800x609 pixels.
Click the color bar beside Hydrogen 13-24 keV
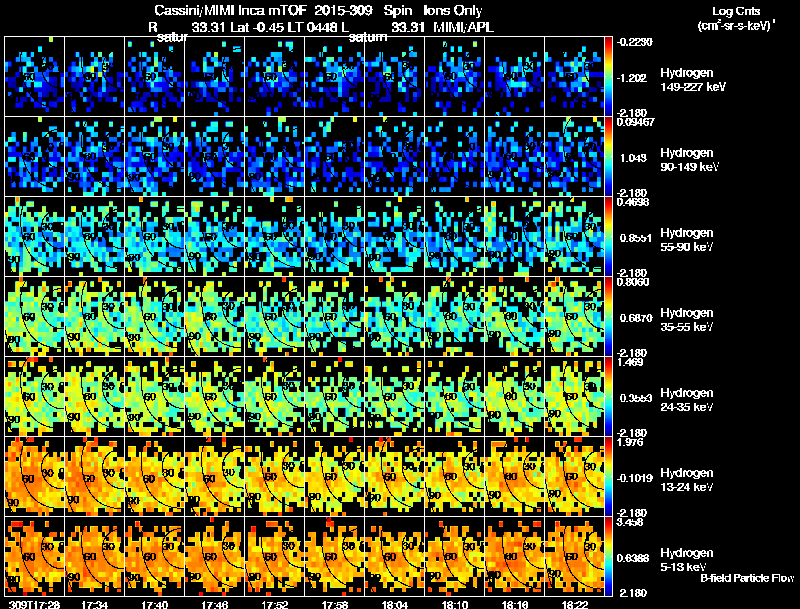tap(608, 477)
